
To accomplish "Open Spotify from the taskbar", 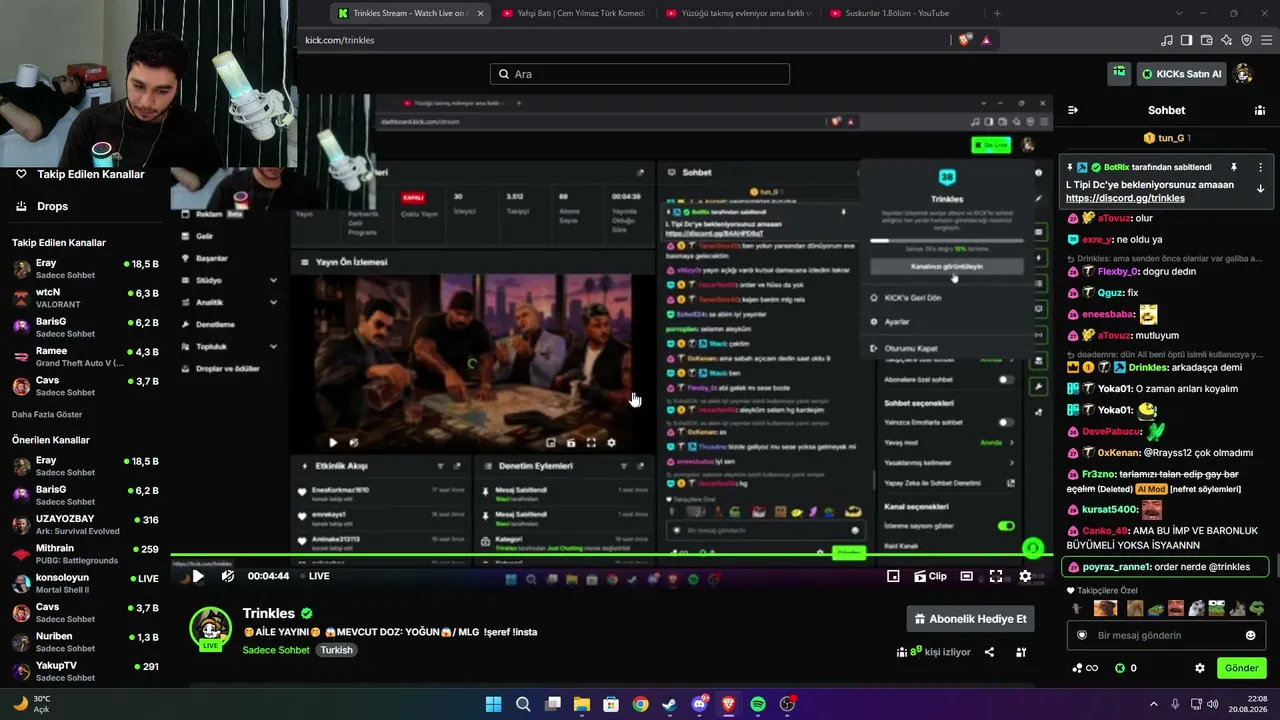I will tap(757, 704).
